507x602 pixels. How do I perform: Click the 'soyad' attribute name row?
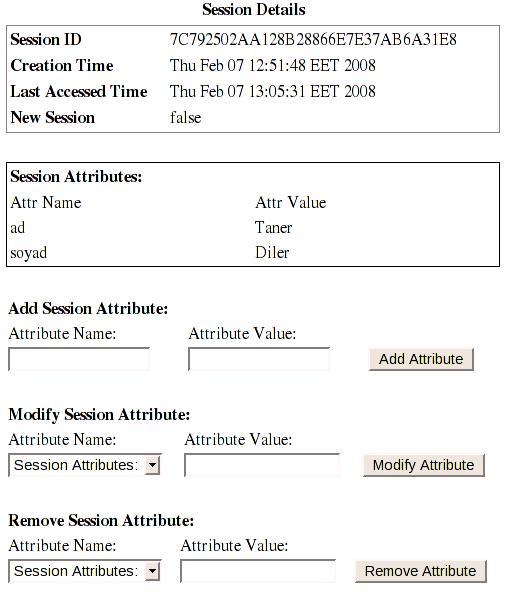[29, 253]
